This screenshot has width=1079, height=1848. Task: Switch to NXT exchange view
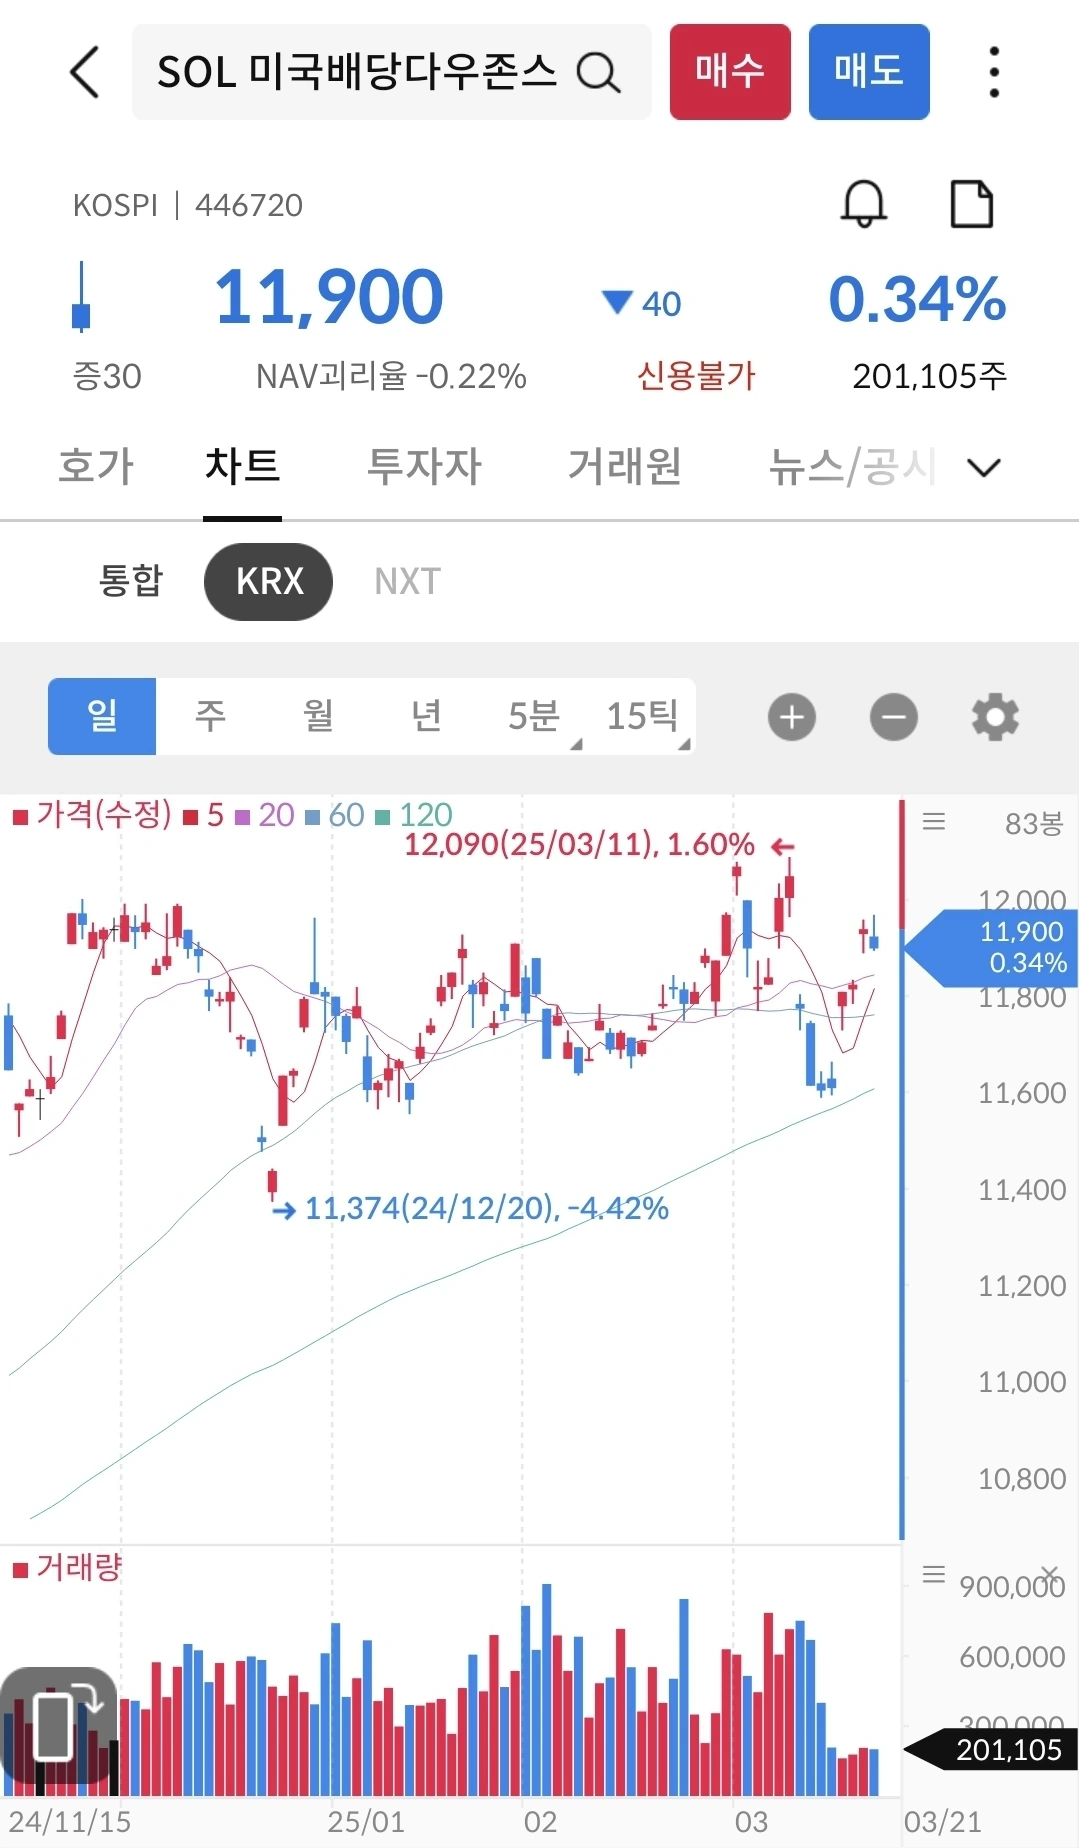coord(407,581)
